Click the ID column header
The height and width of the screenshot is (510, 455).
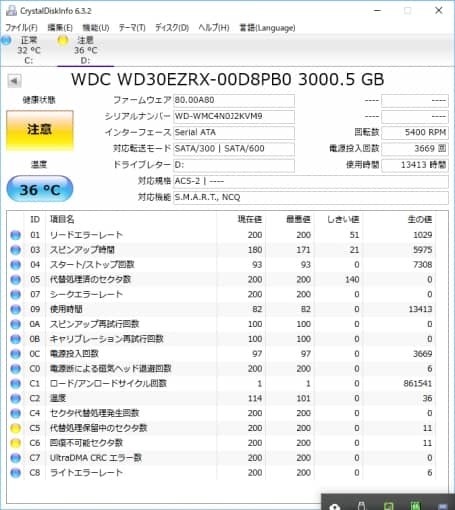pos(35,219)
